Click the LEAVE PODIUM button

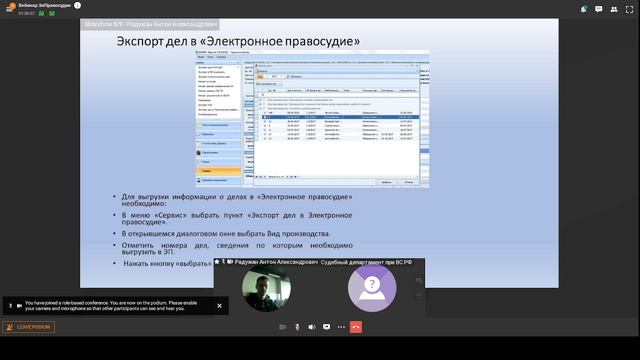point(29,327)
